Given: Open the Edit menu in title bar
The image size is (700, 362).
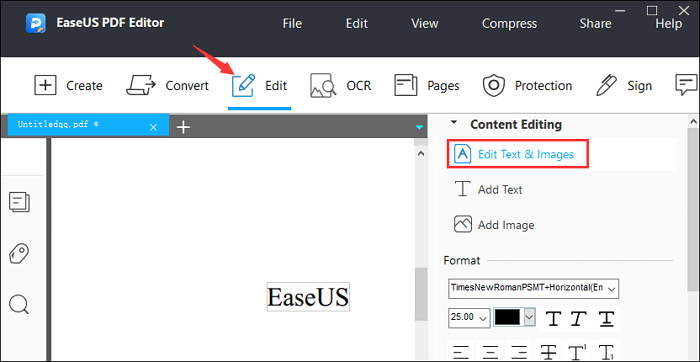Looking at the screenshot, I should [357, 23].
